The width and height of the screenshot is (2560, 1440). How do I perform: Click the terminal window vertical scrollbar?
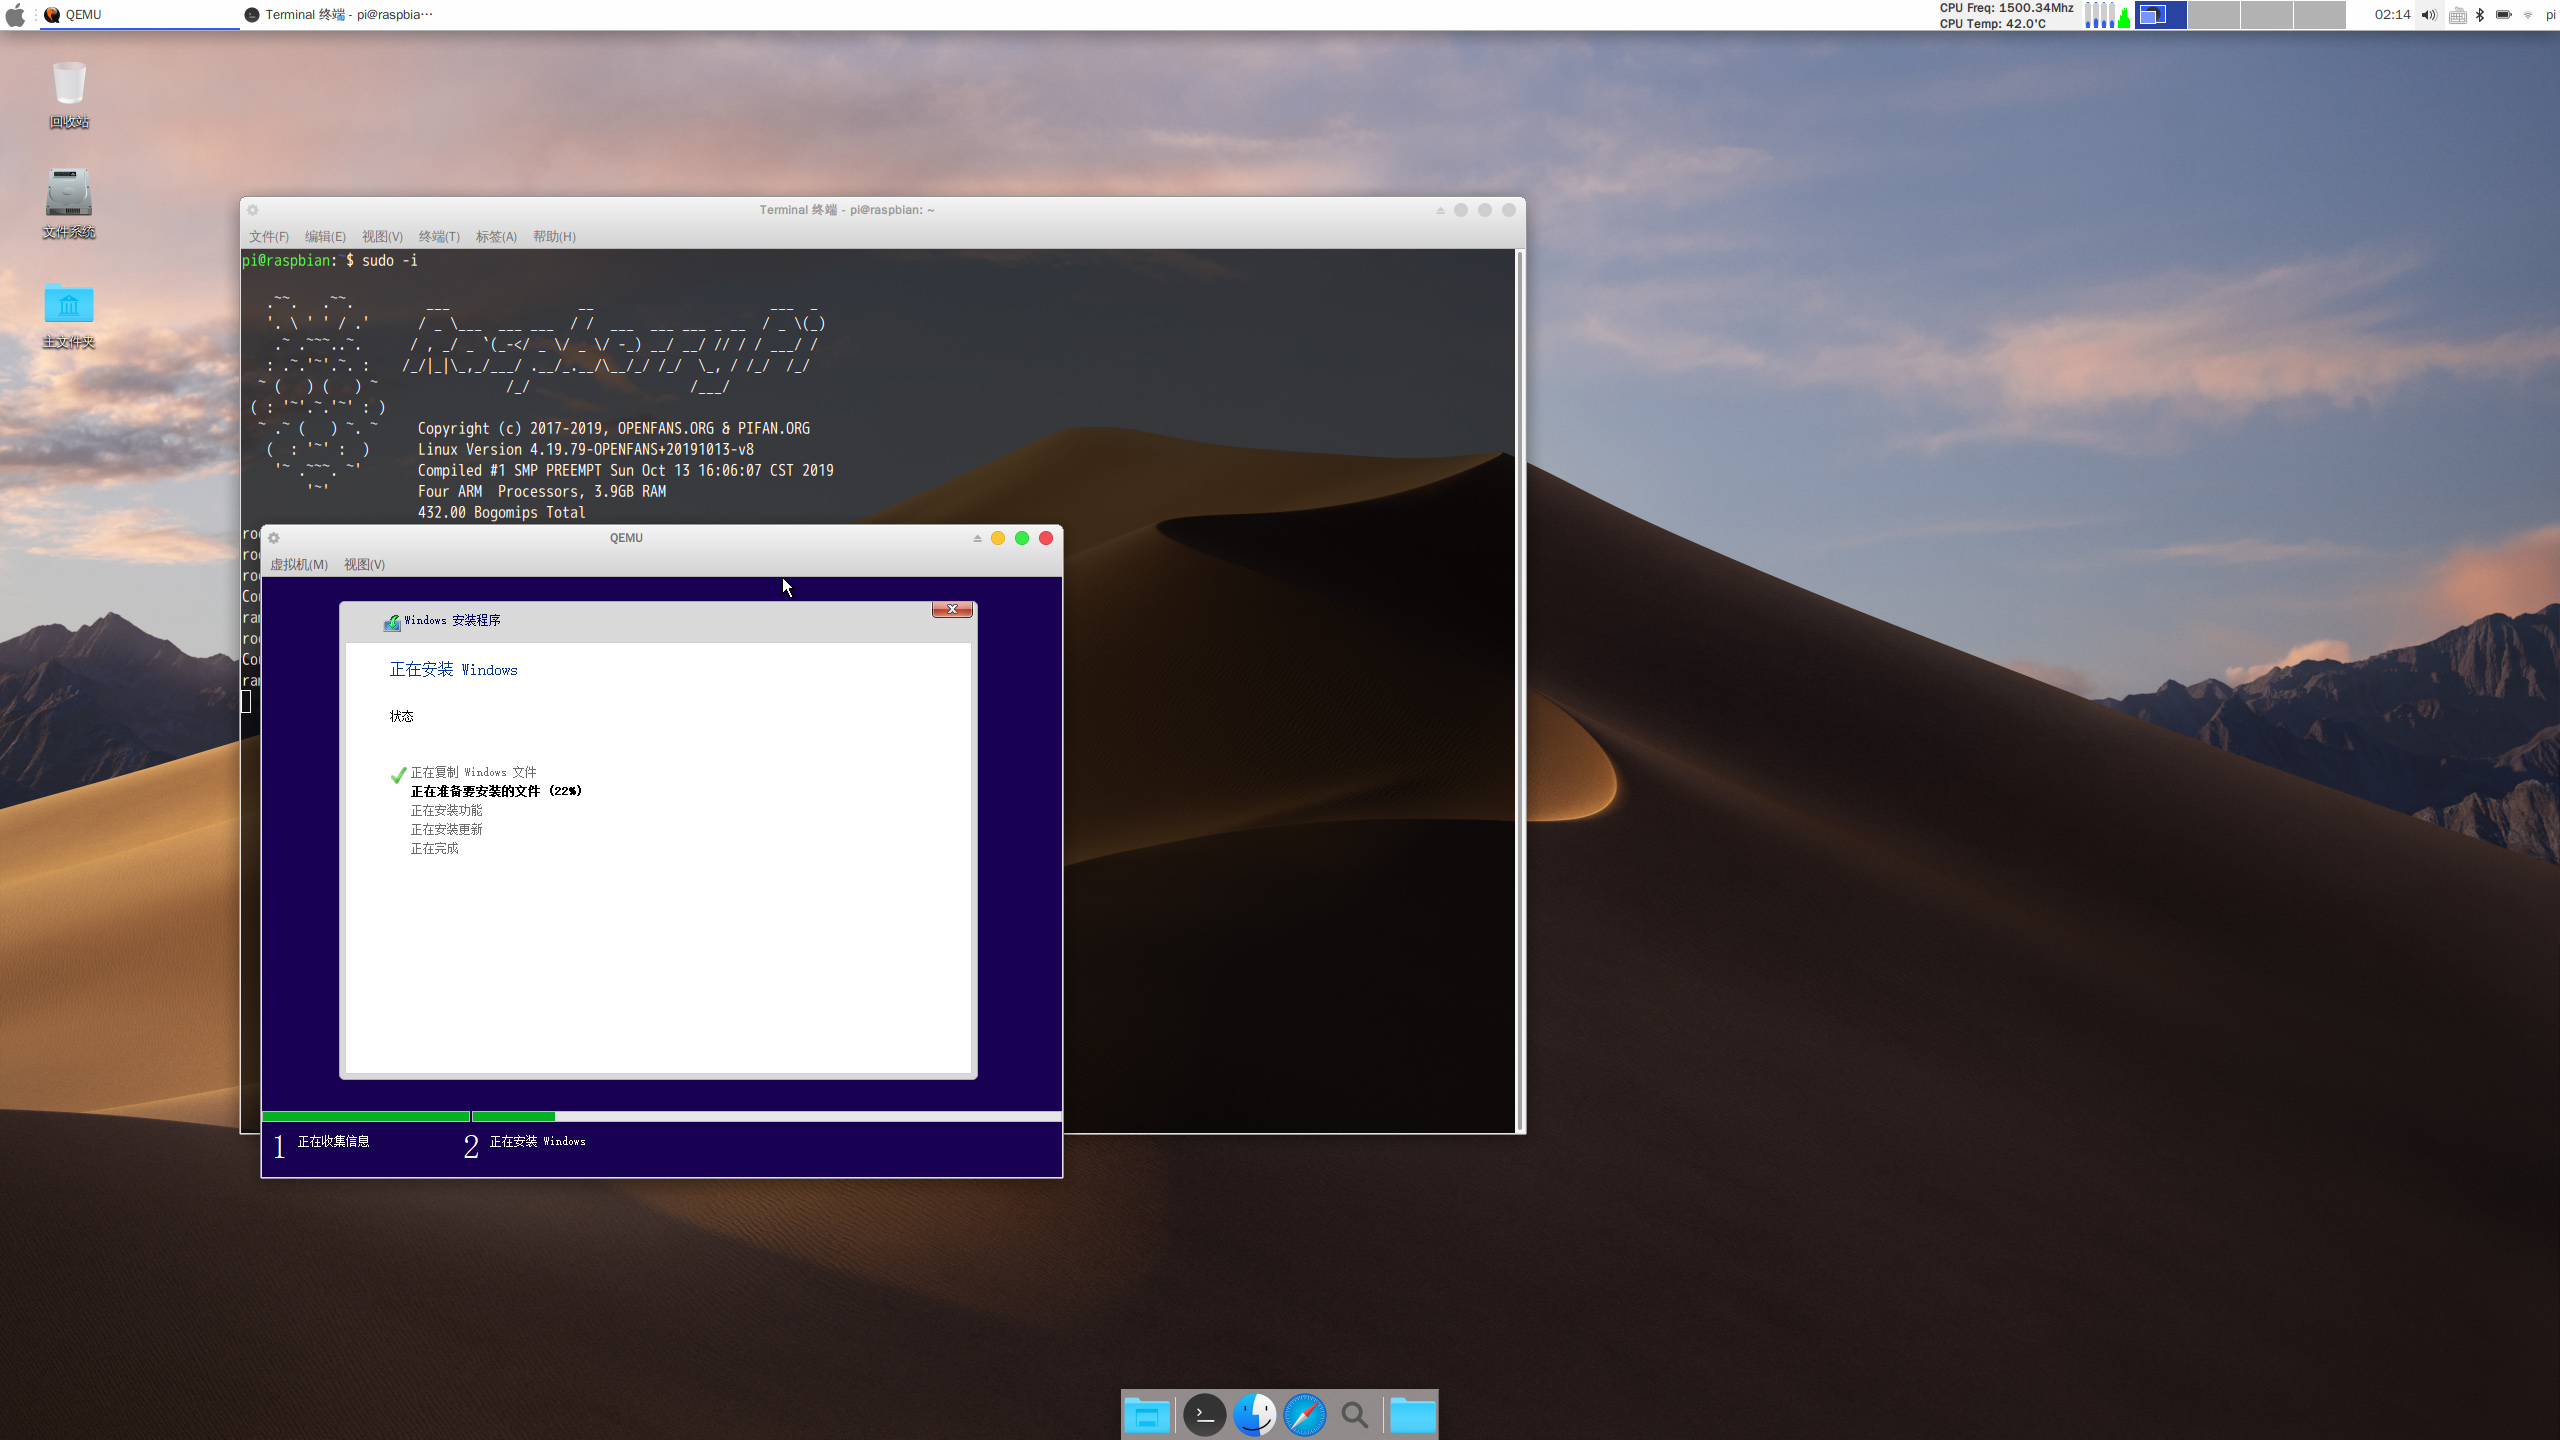pos(1519,690)
